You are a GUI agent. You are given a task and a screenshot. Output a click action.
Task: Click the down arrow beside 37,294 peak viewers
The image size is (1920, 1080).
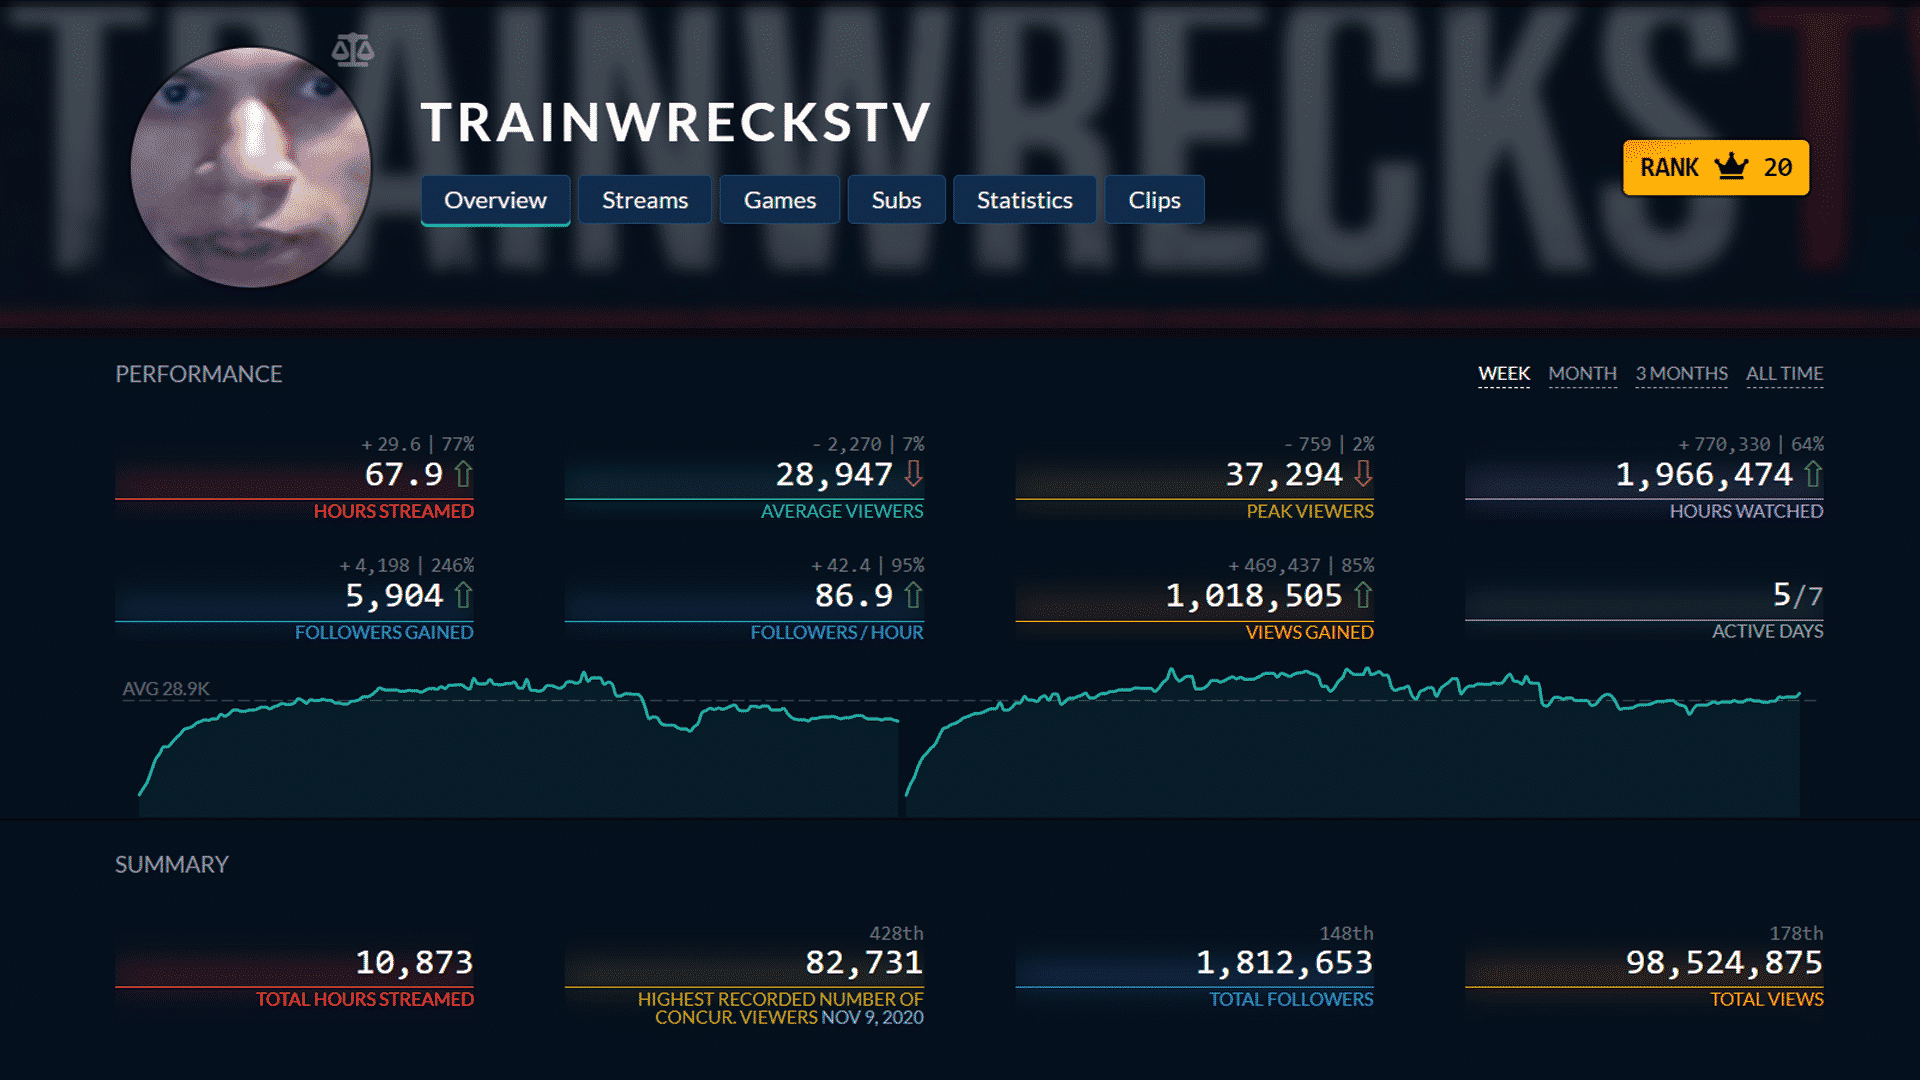point(1363,474)
